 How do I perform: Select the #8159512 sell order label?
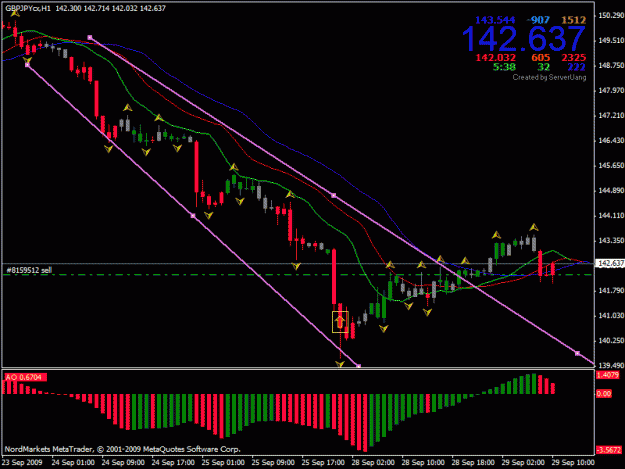coord(29,270)
